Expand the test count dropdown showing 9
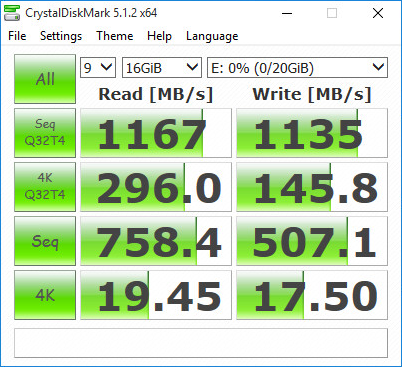This screenshot has height=367, width=402. click(x=98, y=68)
